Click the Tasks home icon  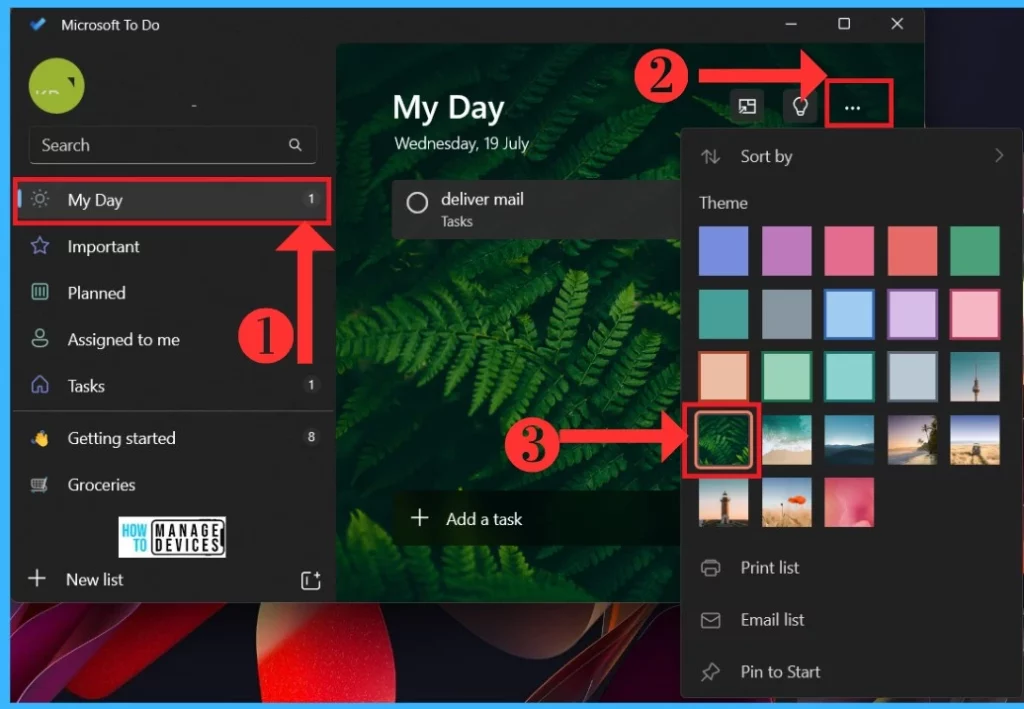tap(40, 385)
